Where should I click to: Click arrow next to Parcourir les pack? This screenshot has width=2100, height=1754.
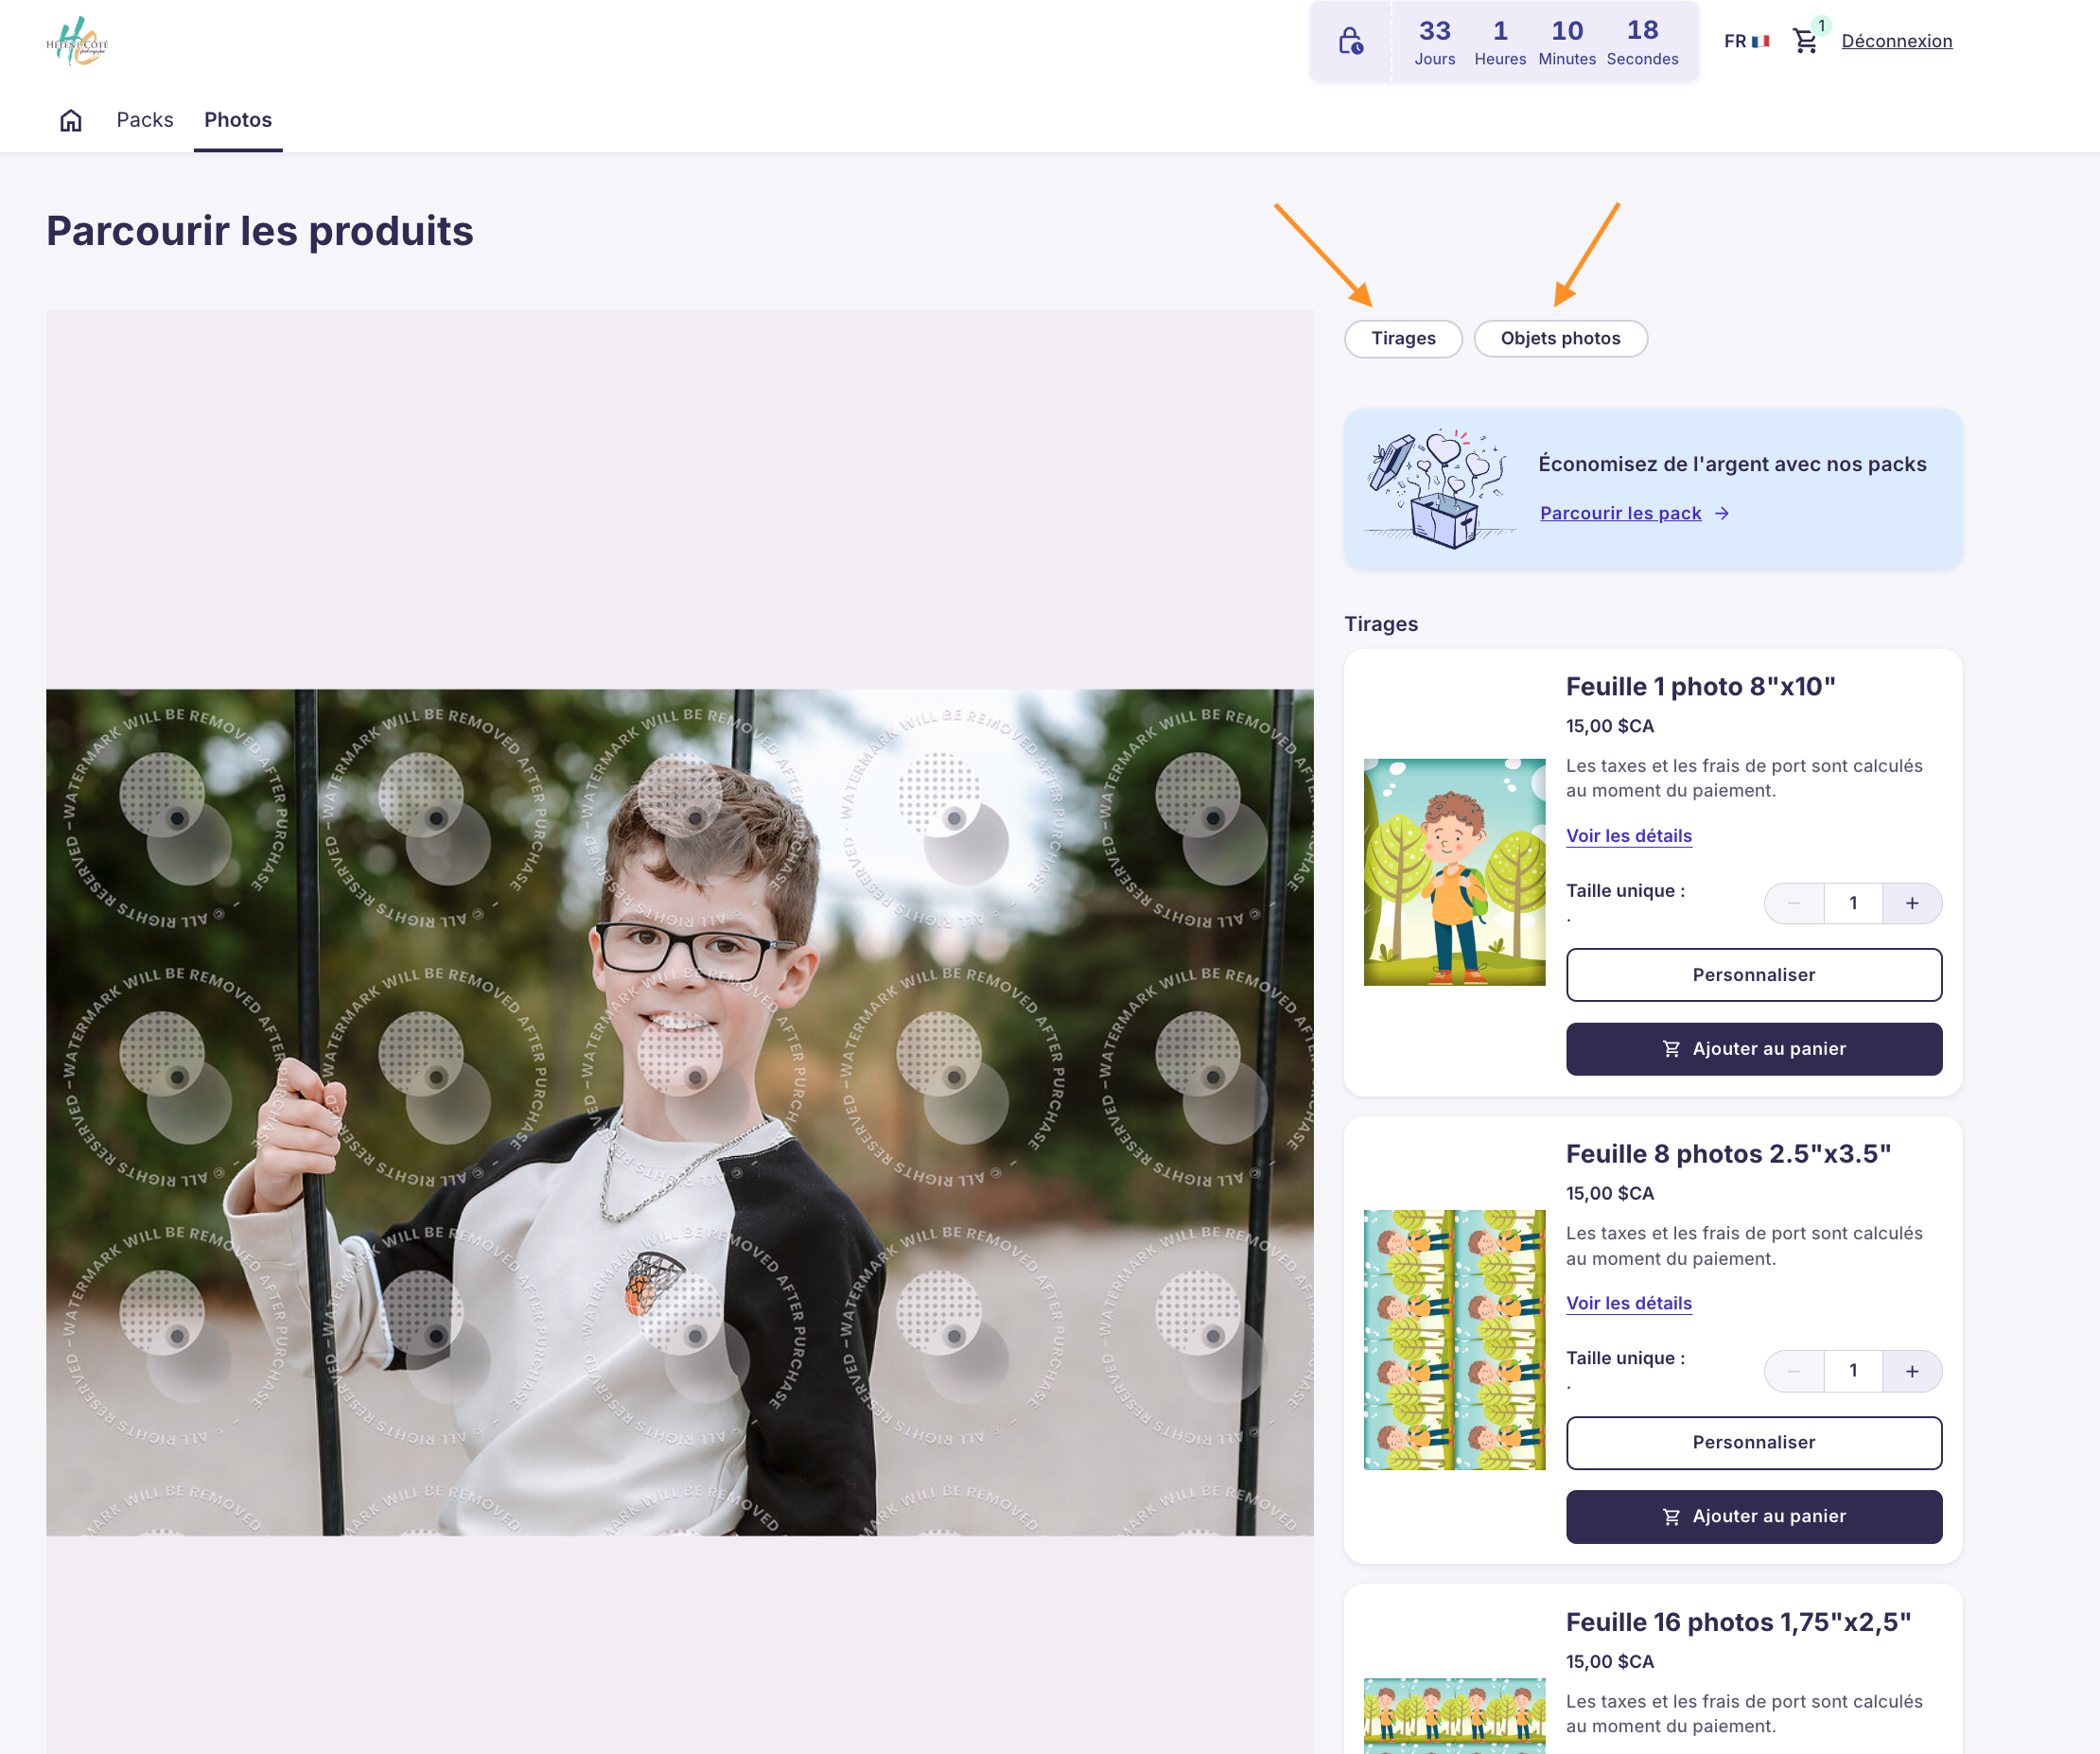(1721, 513)
